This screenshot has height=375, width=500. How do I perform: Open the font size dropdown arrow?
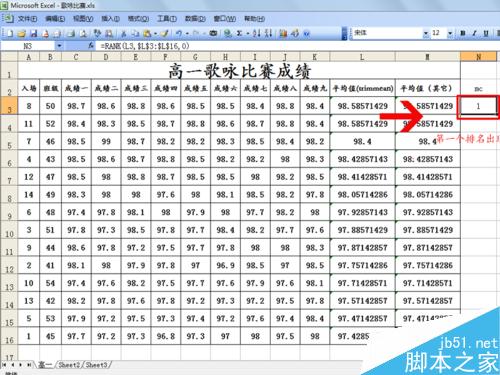pyautogui.click(x=450, y=33)
